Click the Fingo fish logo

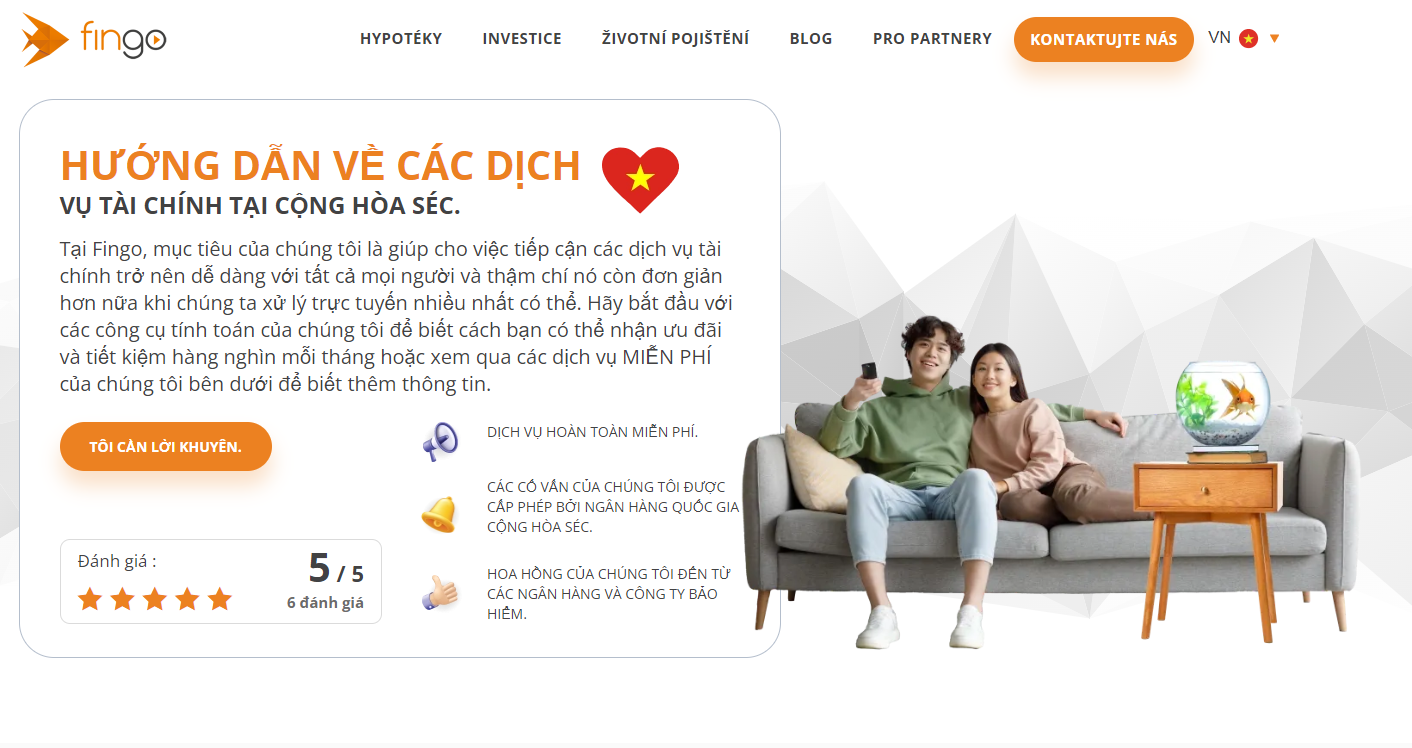tap(94, 40)
